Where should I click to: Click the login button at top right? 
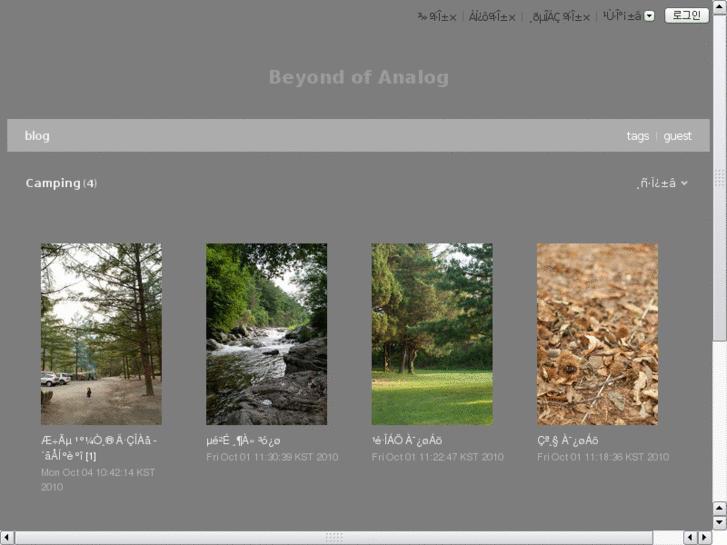point(687,15)
